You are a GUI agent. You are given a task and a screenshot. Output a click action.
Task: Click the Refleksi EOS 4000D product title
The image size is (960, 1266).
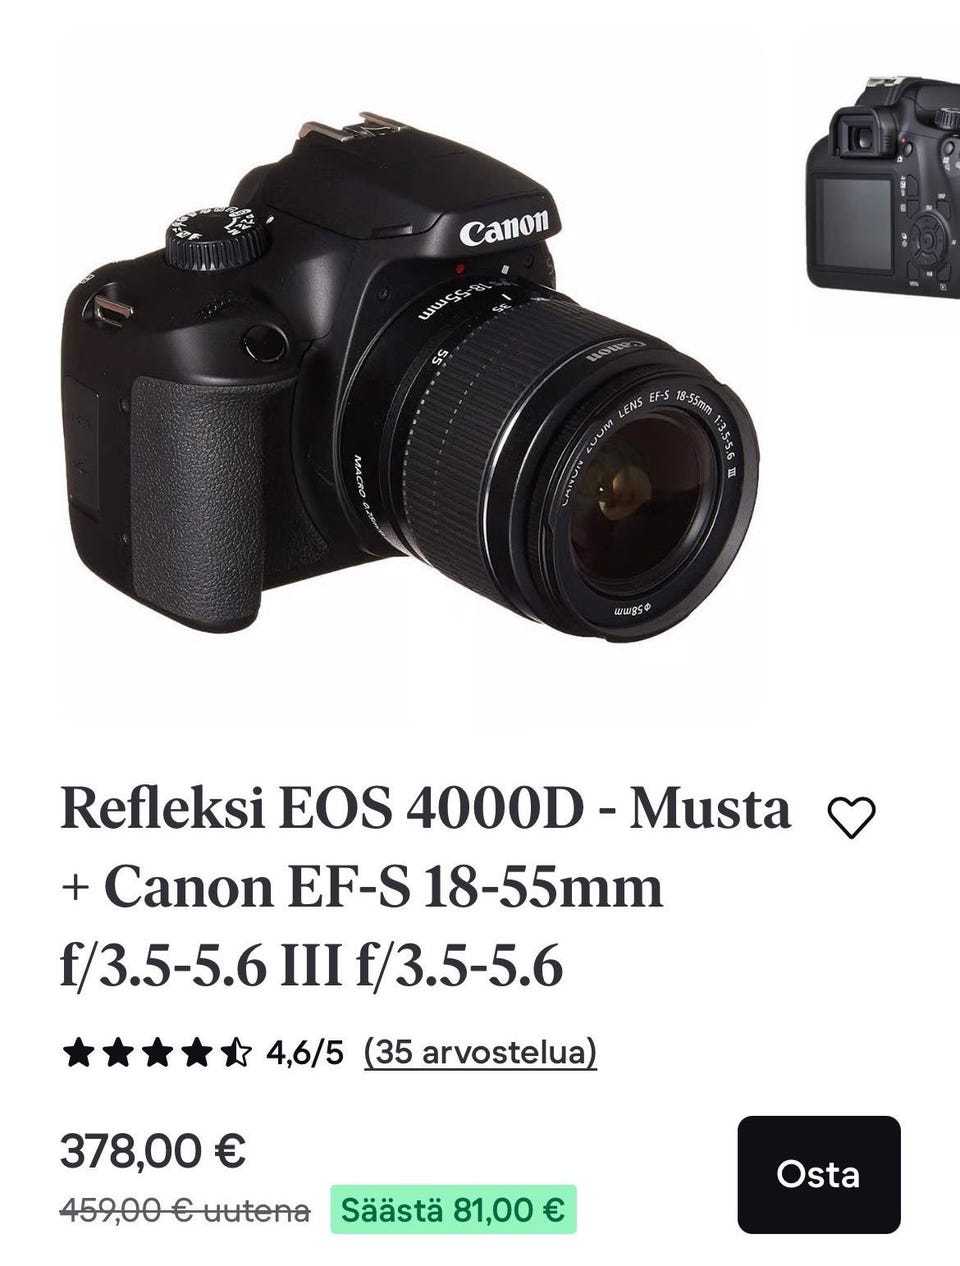425,810
